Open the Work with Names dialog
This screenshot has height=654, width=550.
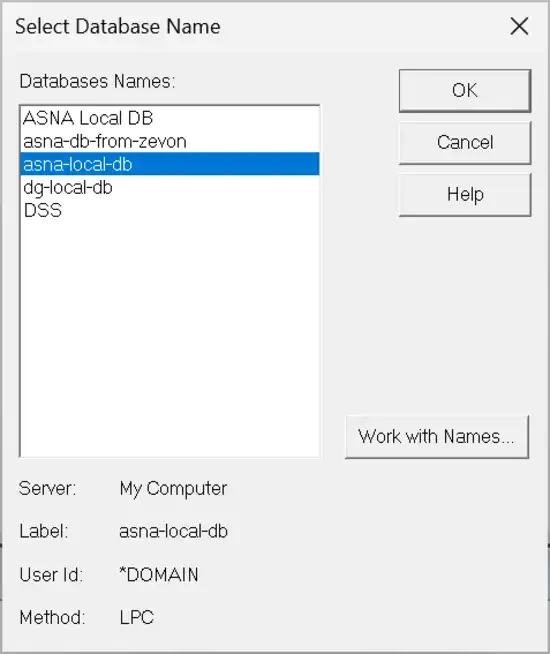click(437, 437)
